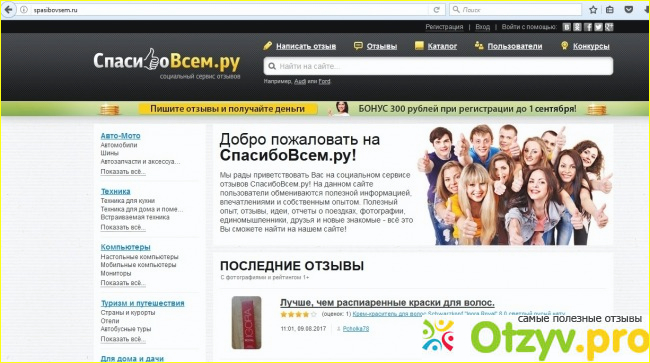
Task: Click the browser Поиск search box
Action: [515, 10]
